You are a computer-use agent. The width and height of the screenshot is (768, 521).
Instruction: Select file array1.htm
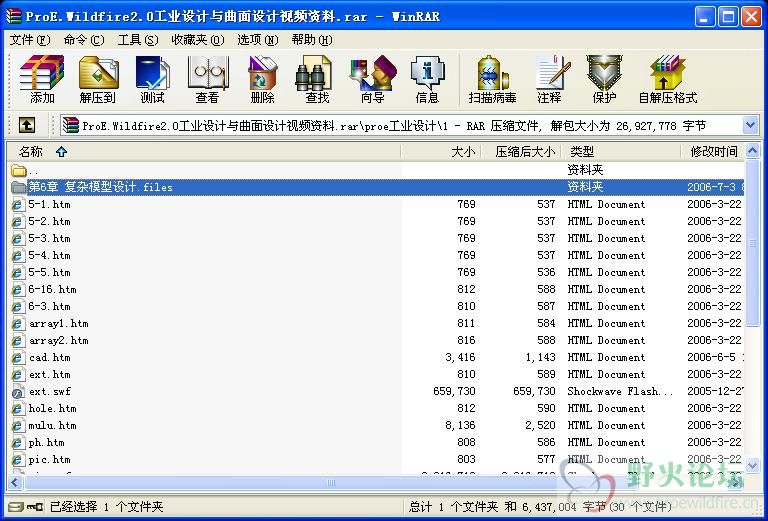58,323
